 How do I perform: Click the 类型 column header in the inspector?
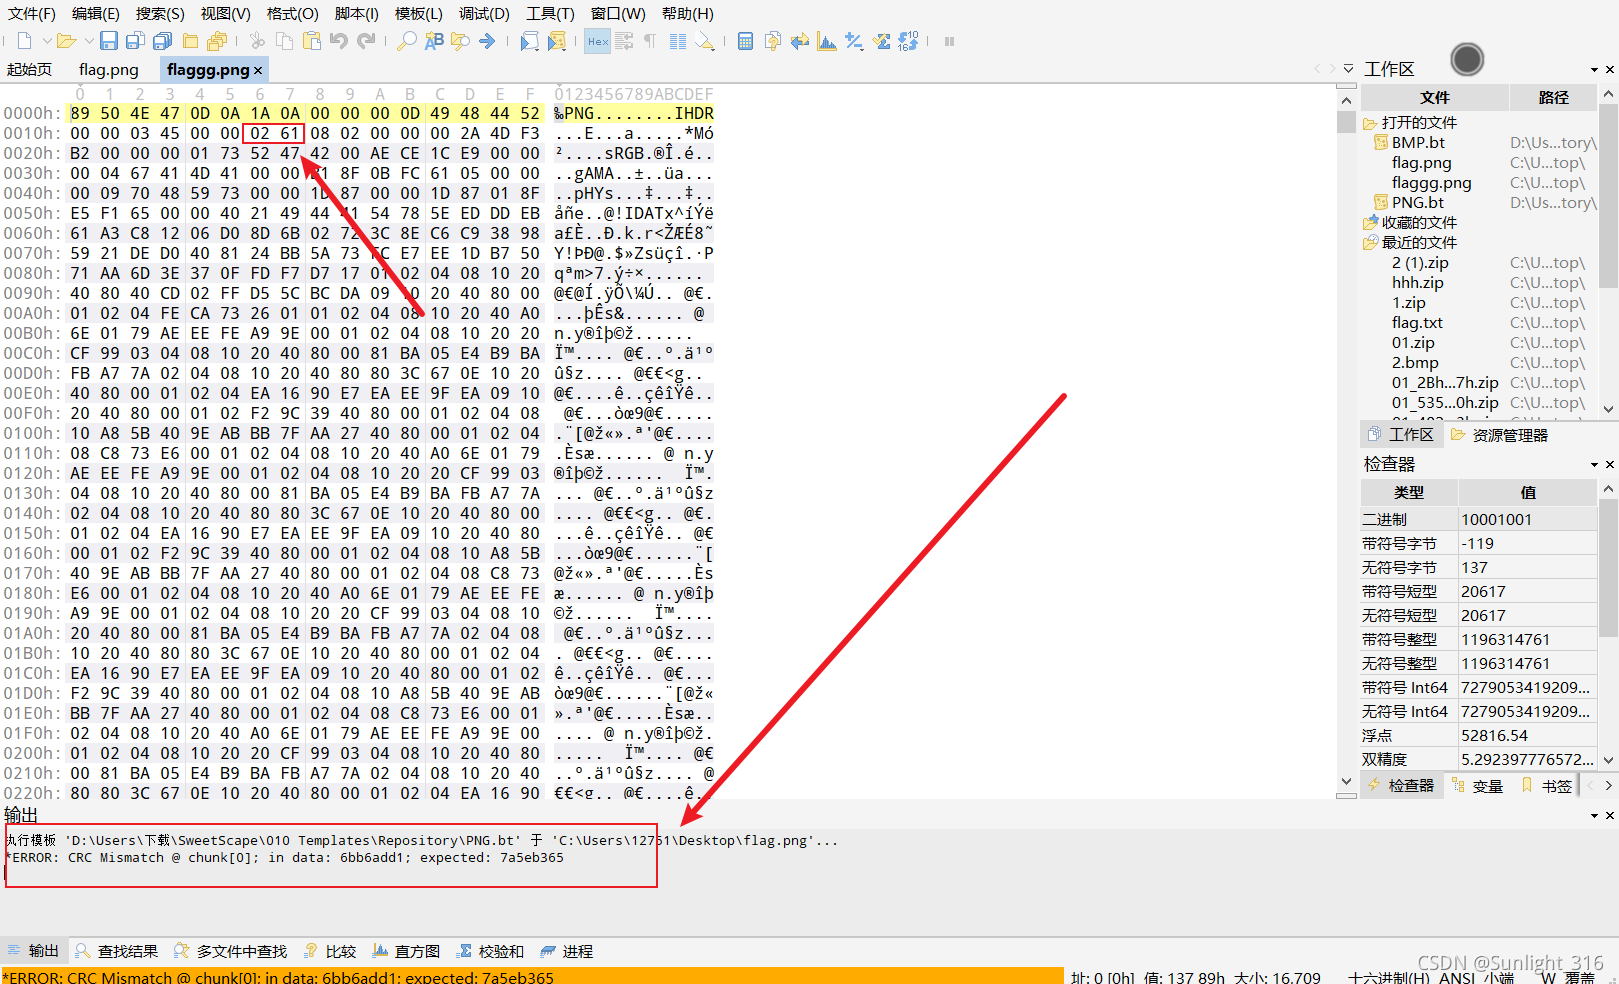(x=1409, y=492)
